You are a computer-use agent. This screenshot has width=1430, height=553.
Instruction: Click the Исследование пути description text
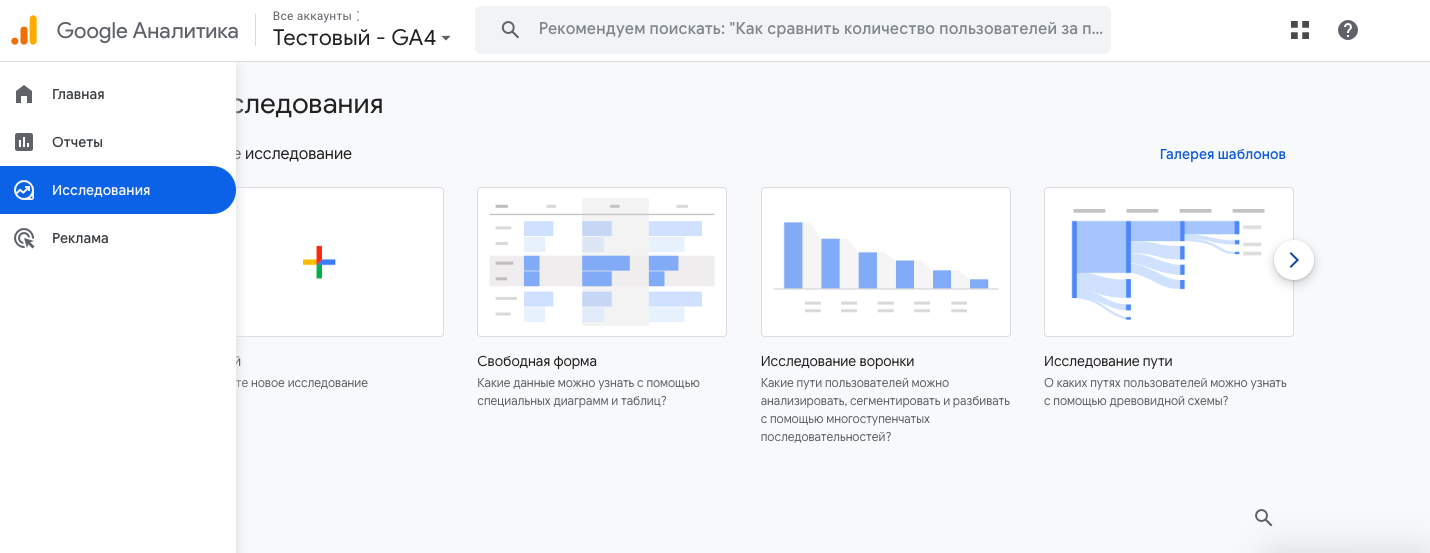click(1165, 392)
